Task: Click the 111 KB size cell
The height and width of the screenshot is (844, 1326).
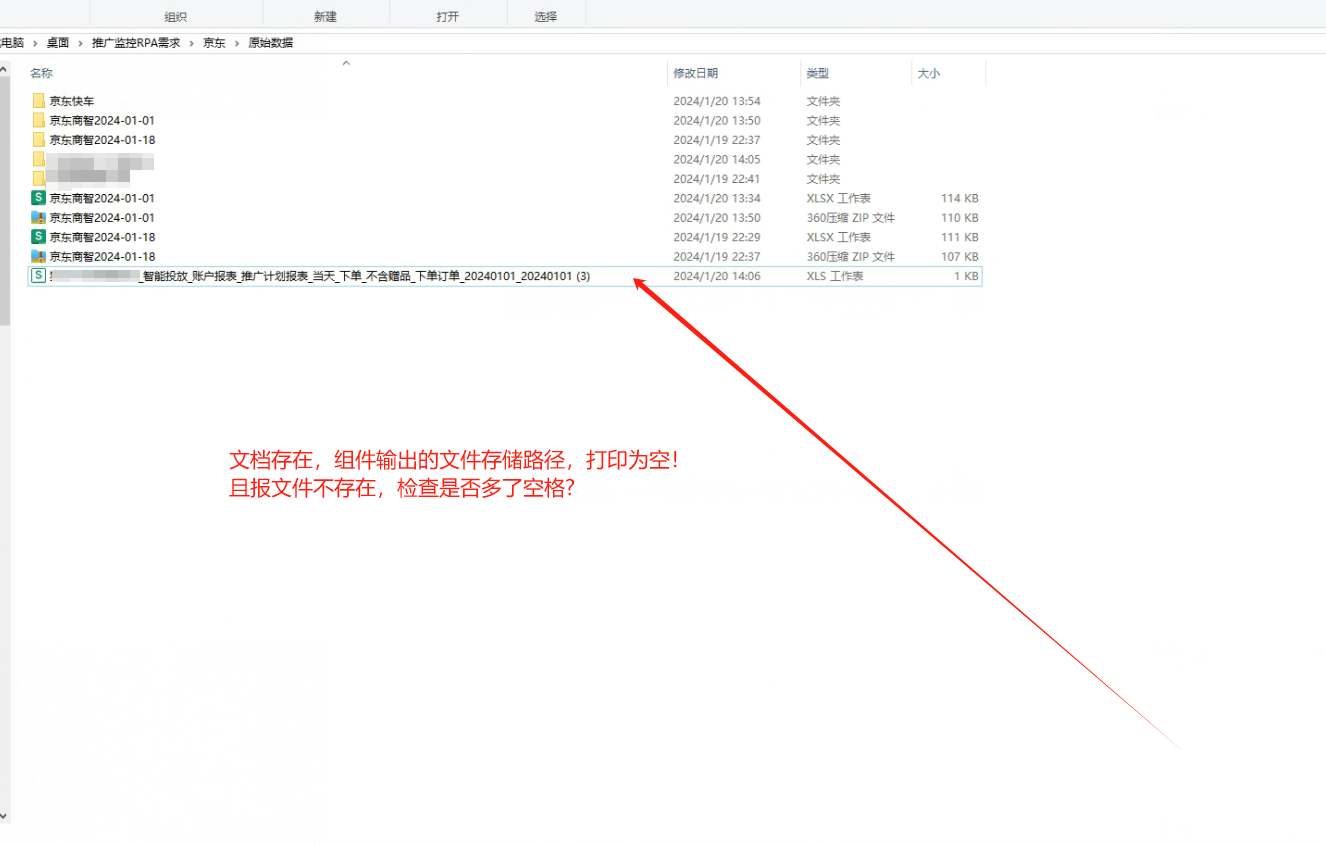Action: 960,237
